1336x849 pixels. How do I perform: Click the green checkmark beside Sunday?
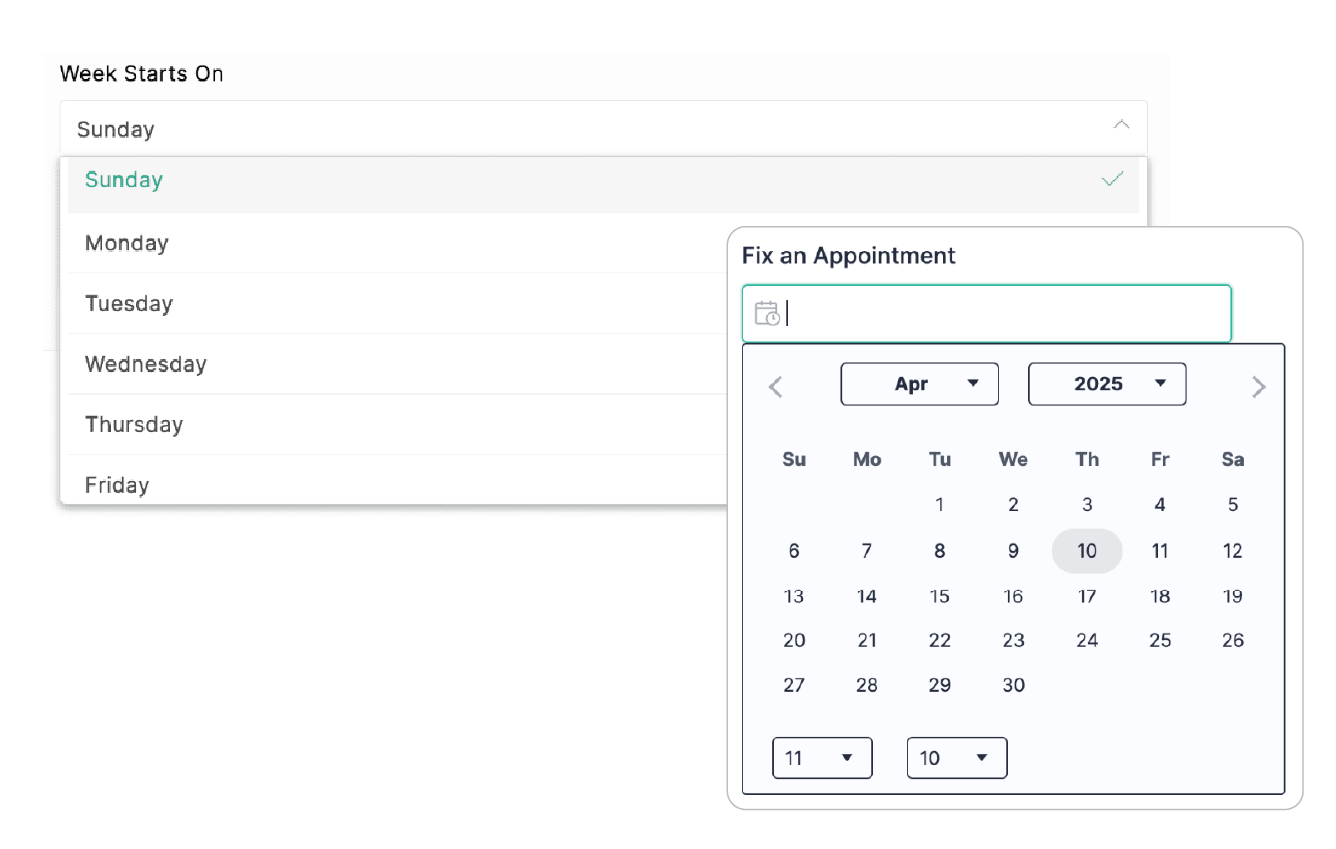click(x=1112, y=180)
